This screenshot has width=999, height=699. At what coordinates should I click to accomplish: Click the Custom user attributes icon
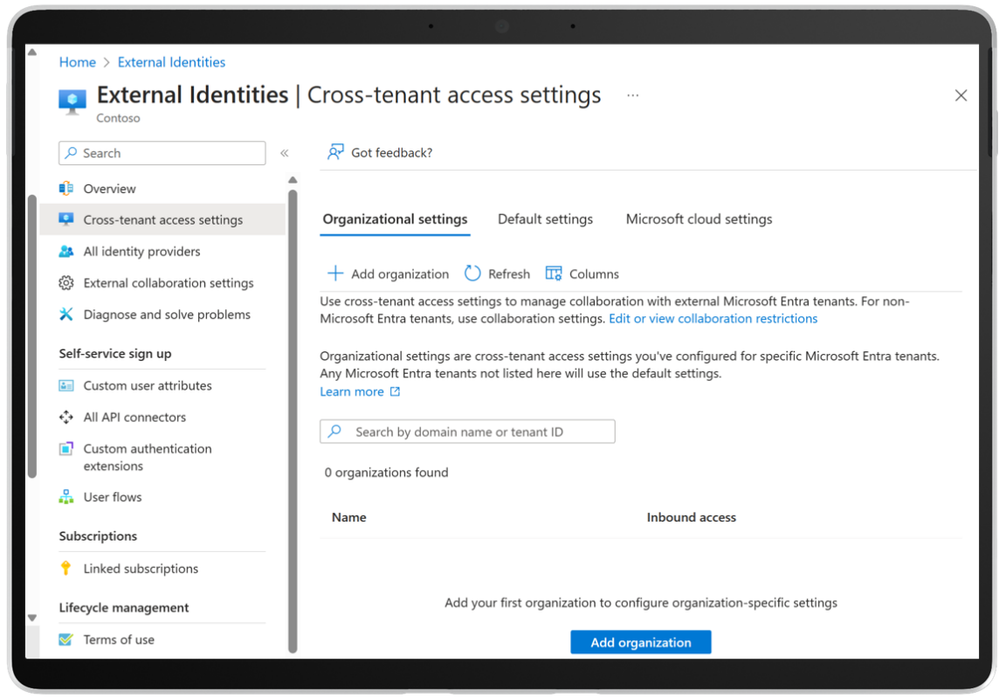67,386
